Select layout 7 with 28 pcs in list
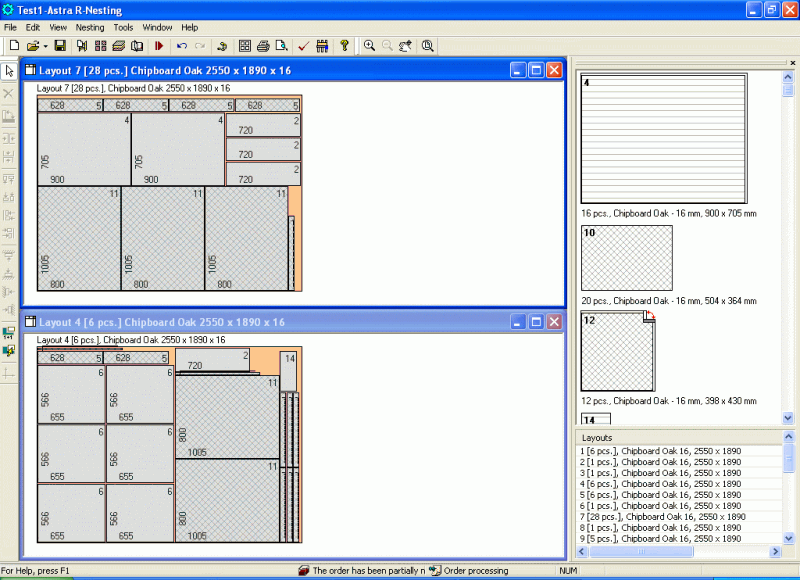This screenshot has height=580, width=800. coord(660,517)
